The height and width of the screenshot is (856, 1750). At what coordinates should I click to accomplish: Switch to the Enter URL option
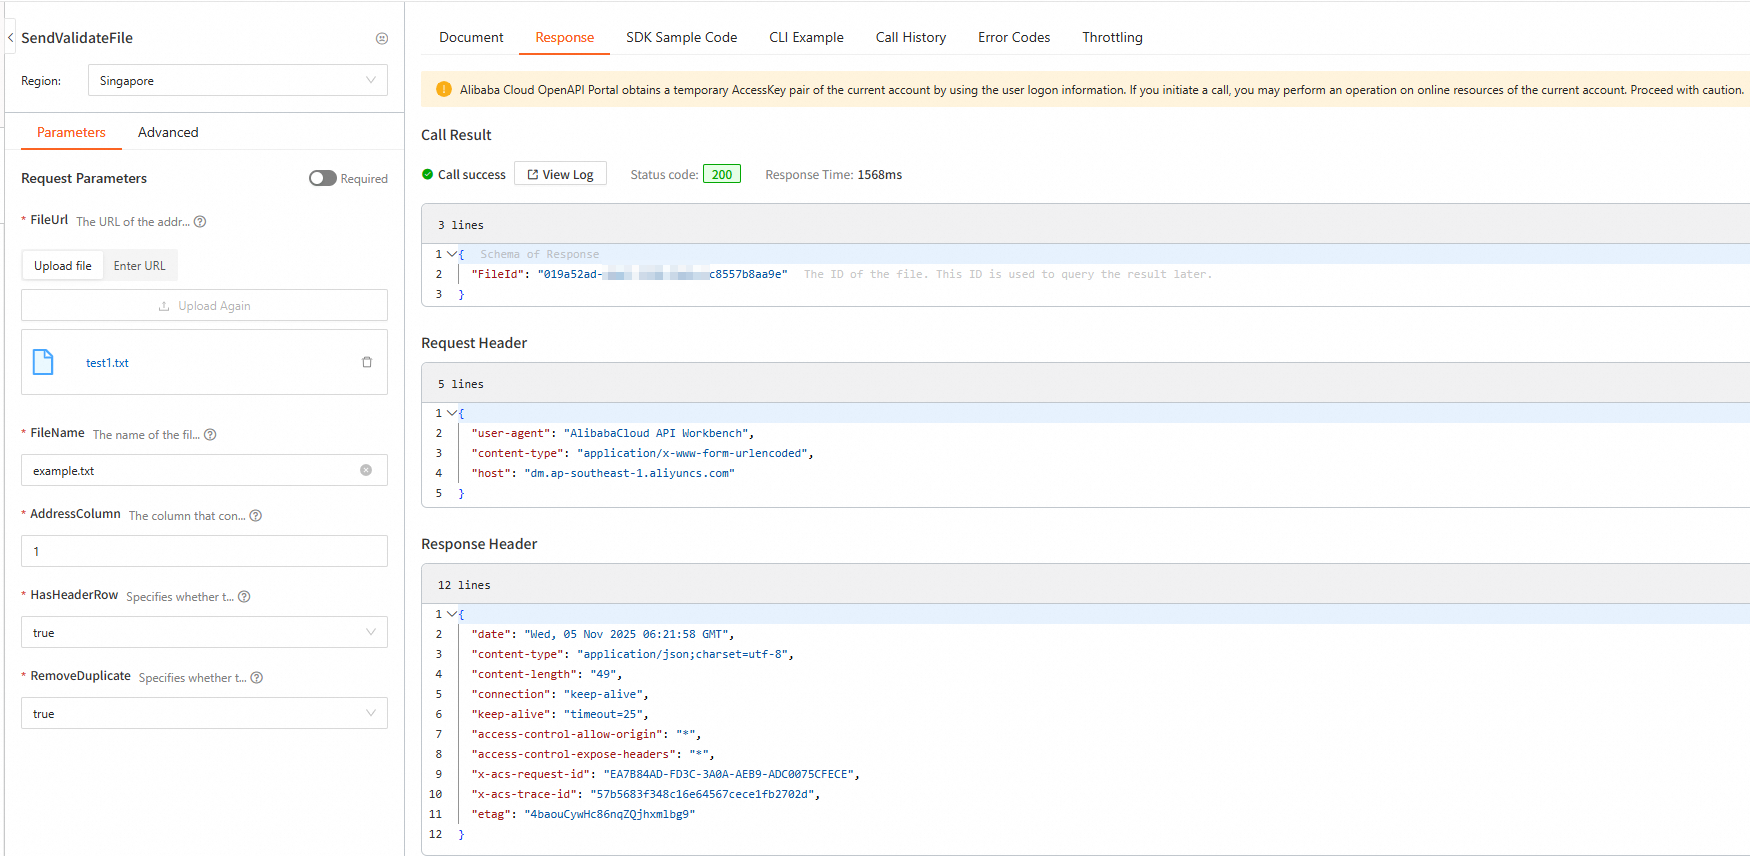click(139, 266)
